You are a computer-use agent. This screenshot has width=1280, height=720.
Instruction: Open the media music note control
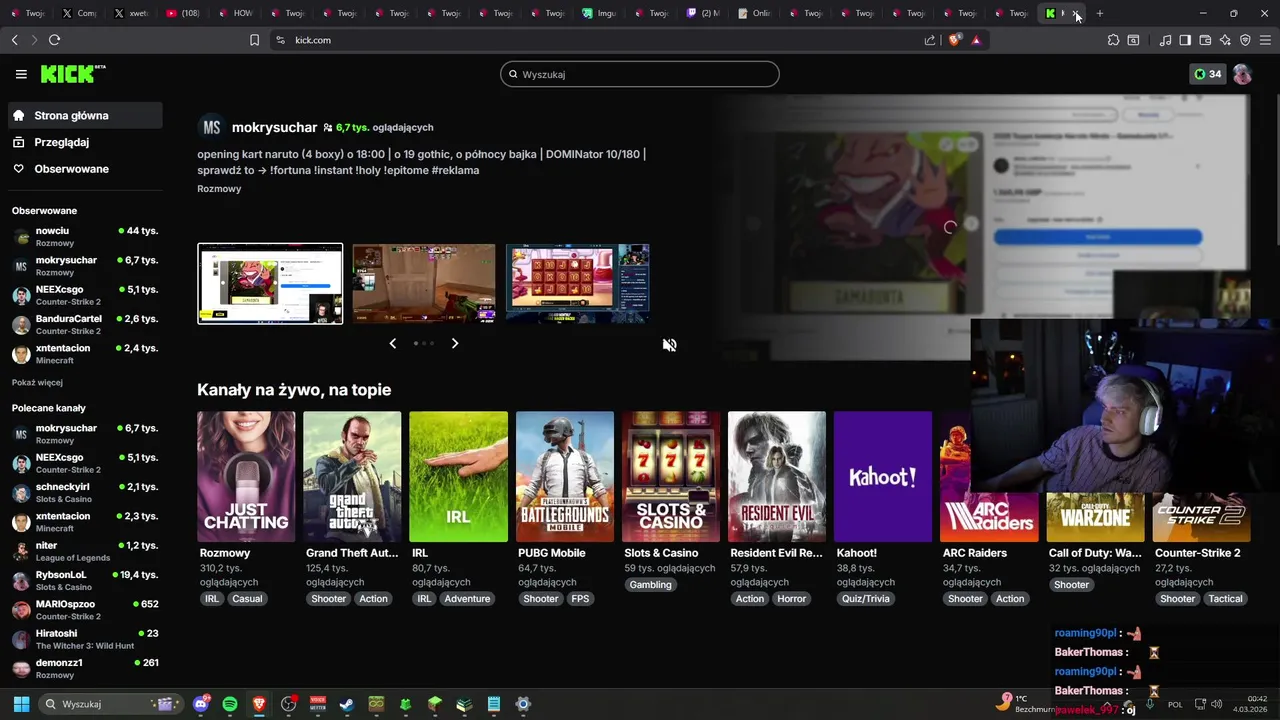coord(1165,40)
